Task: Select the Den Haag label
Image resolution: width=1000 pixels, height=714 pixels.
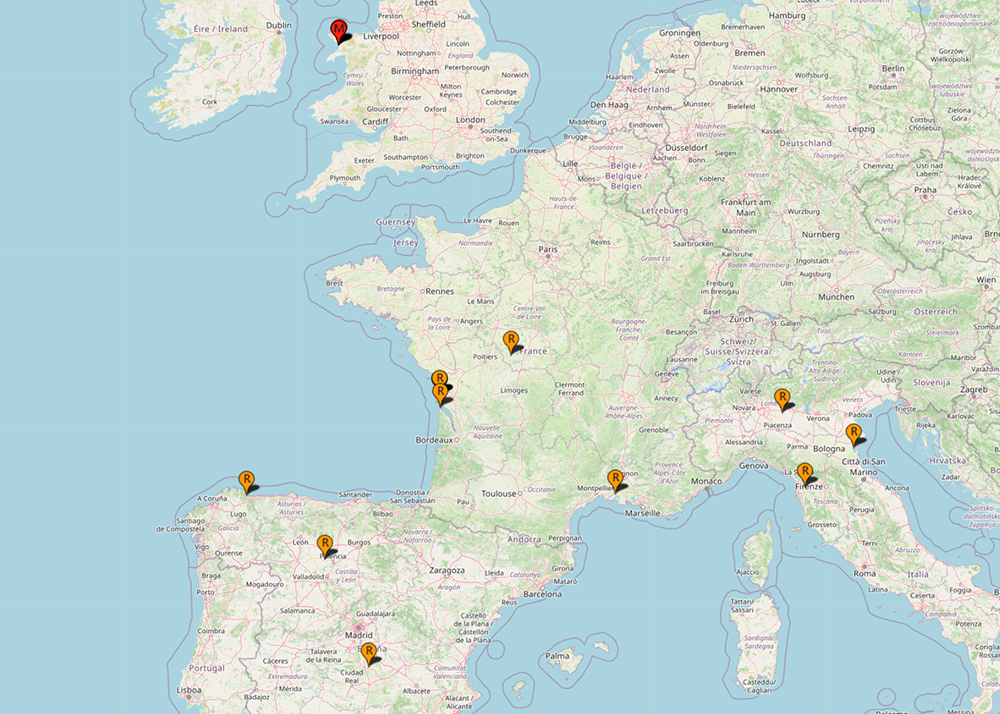Action: point(609,105)
